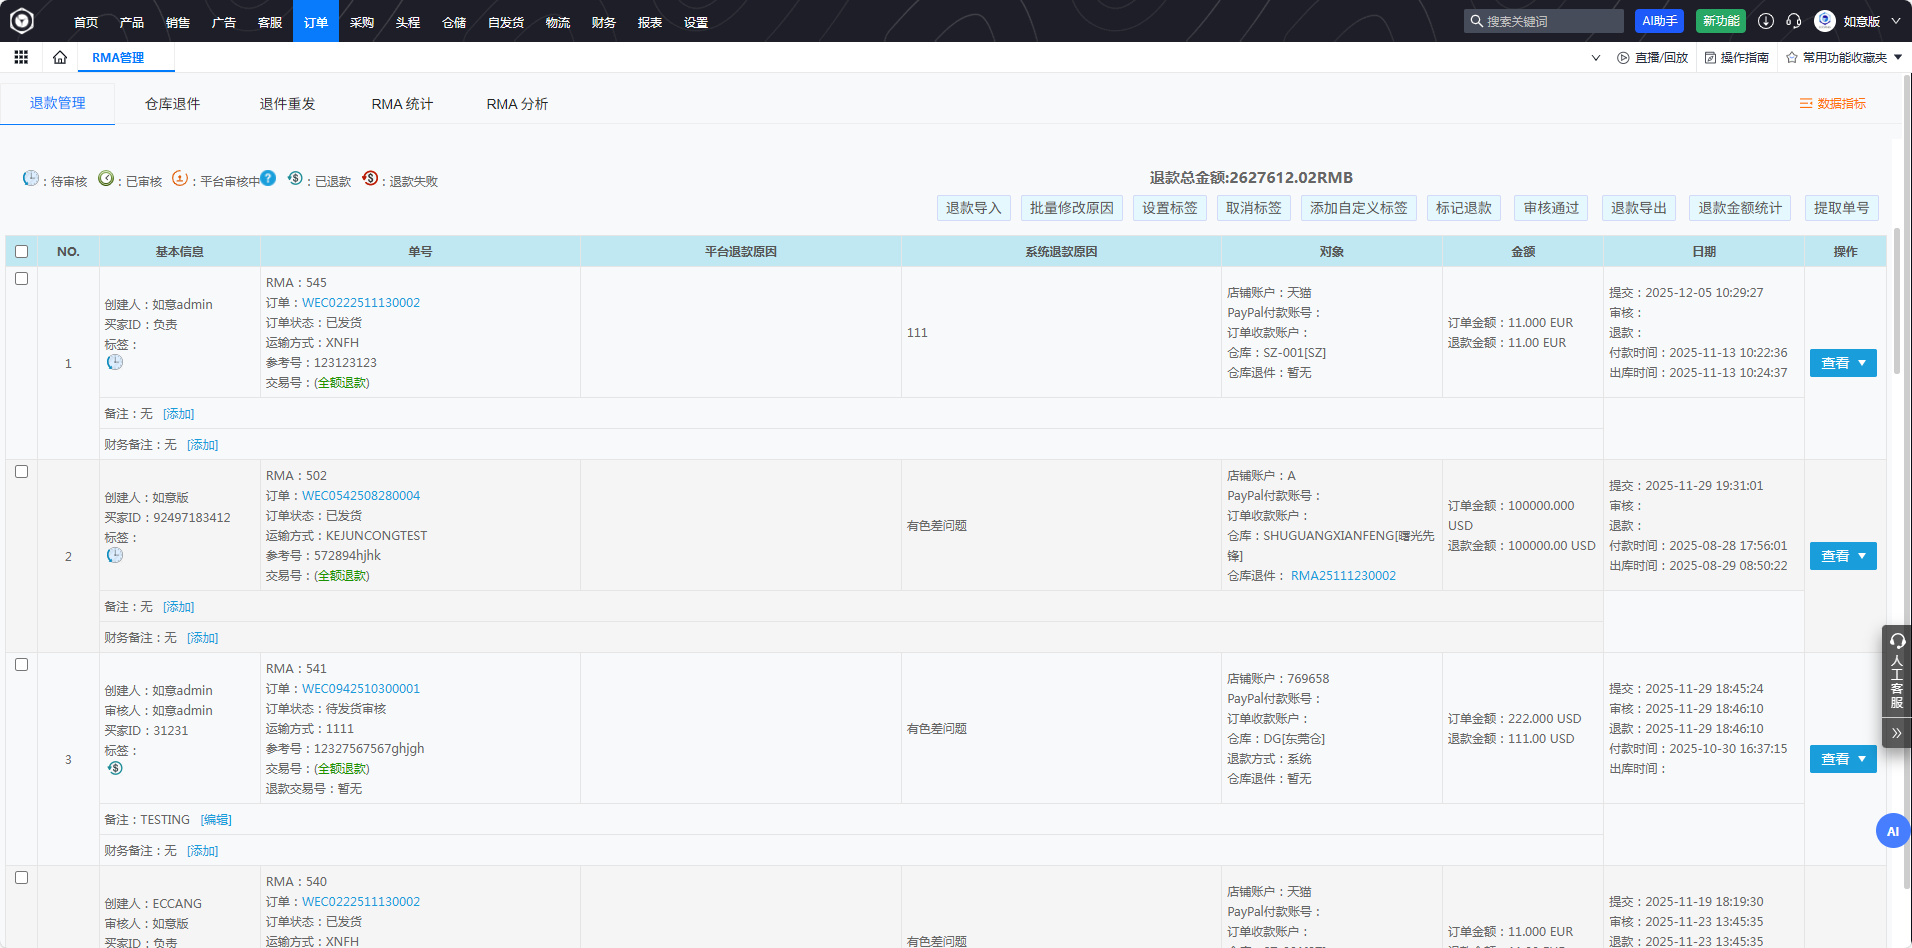The height and width of the screenshot is (948, 1912).
Task: Click the home icon in breadcrumb bar
Action: [60, 58]
